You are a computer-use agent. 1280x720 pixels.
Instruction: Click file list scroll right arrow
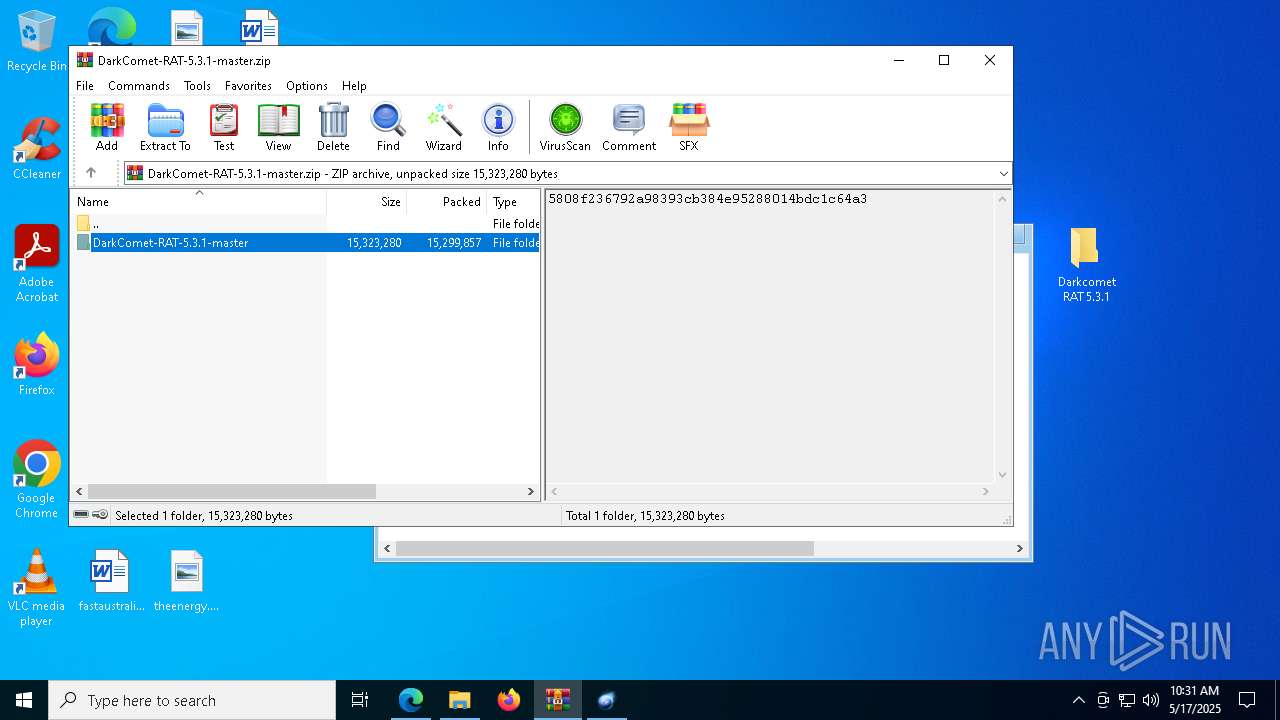(531, 491)
